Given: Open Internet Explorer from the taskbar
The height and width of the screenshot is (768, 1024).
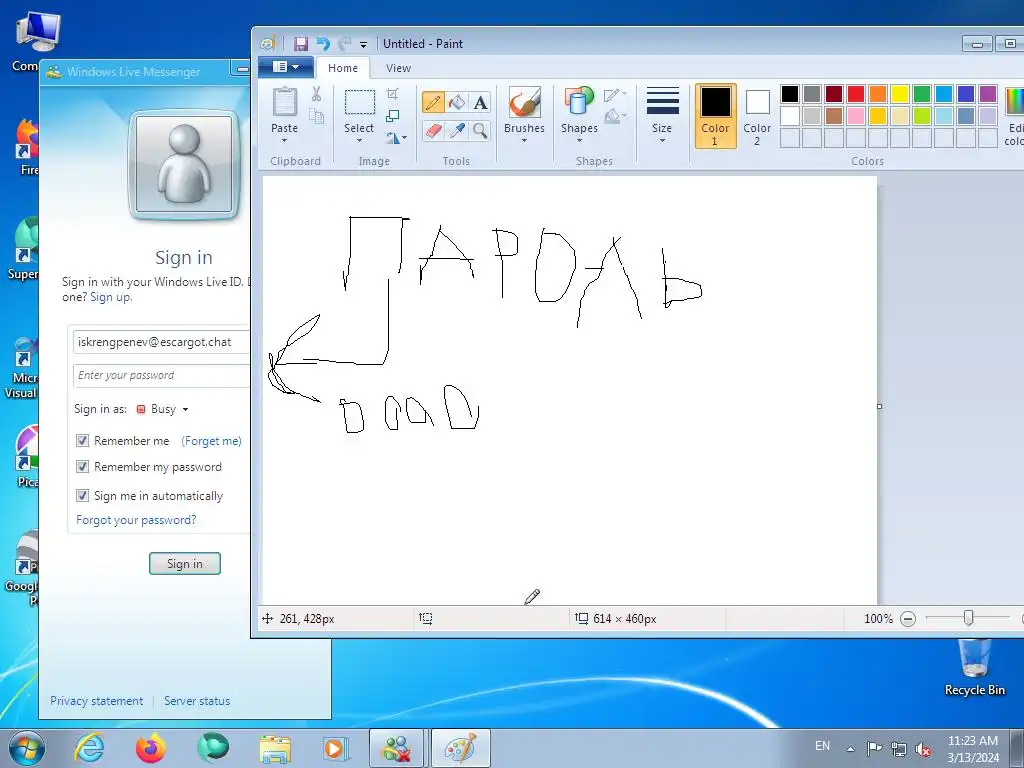Looking at the screenshot, I should pyautogui.click(x=89, y=748).
